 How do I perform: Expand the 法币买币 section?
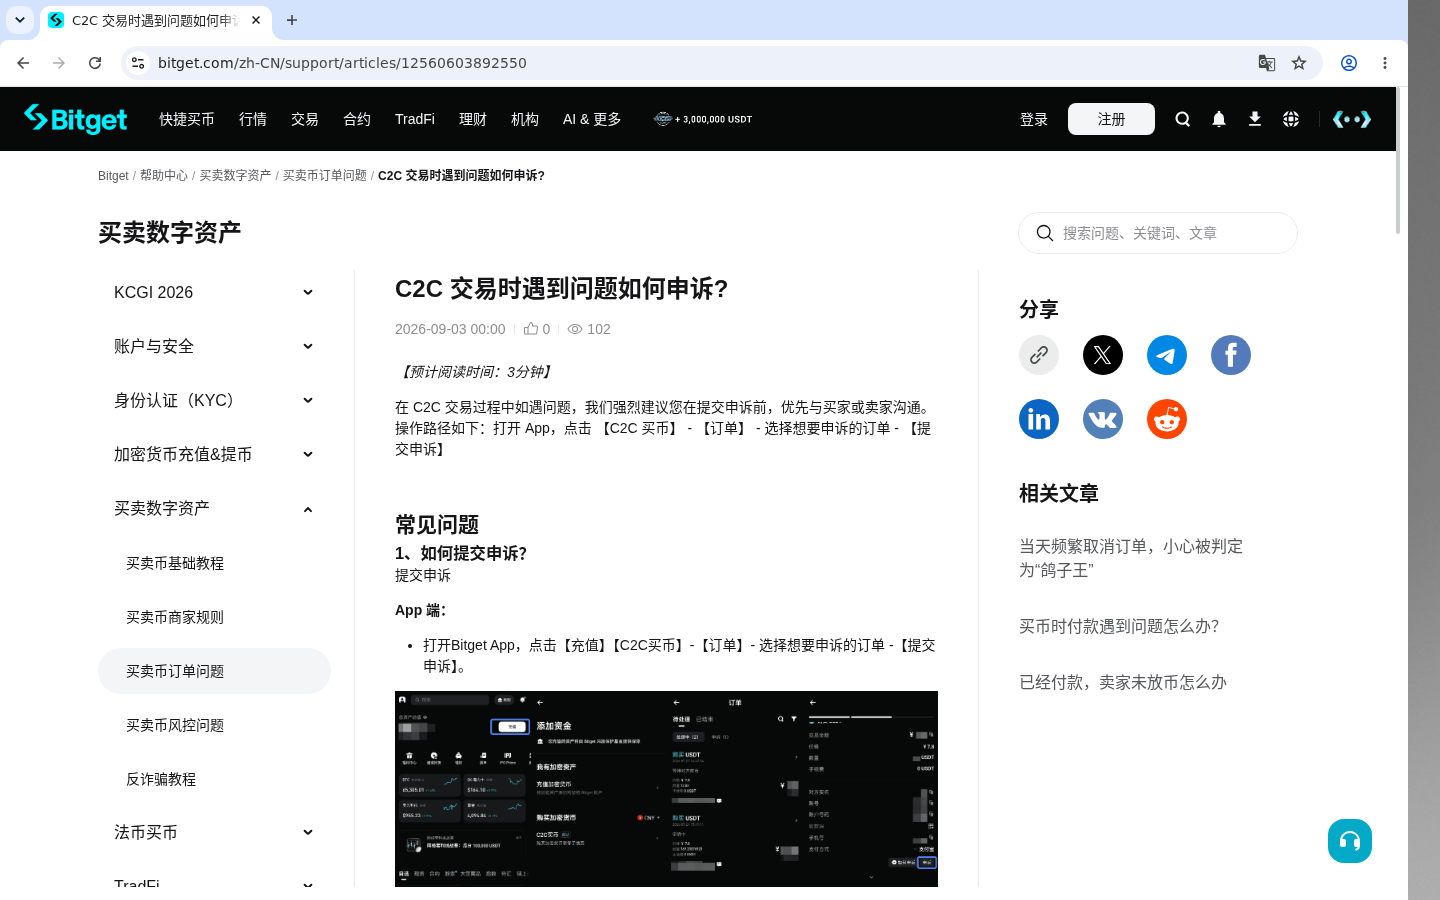308,832
